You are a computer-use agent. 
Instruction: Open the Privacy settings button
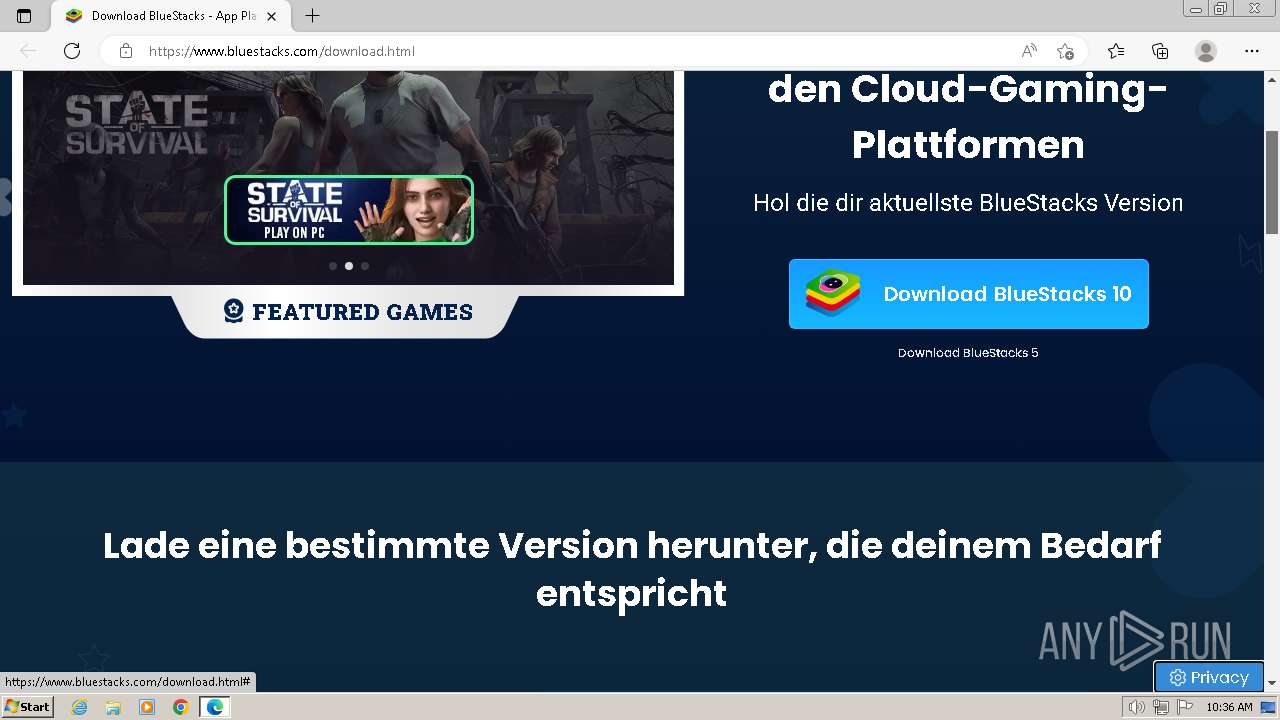click(x=1209, y=677)
